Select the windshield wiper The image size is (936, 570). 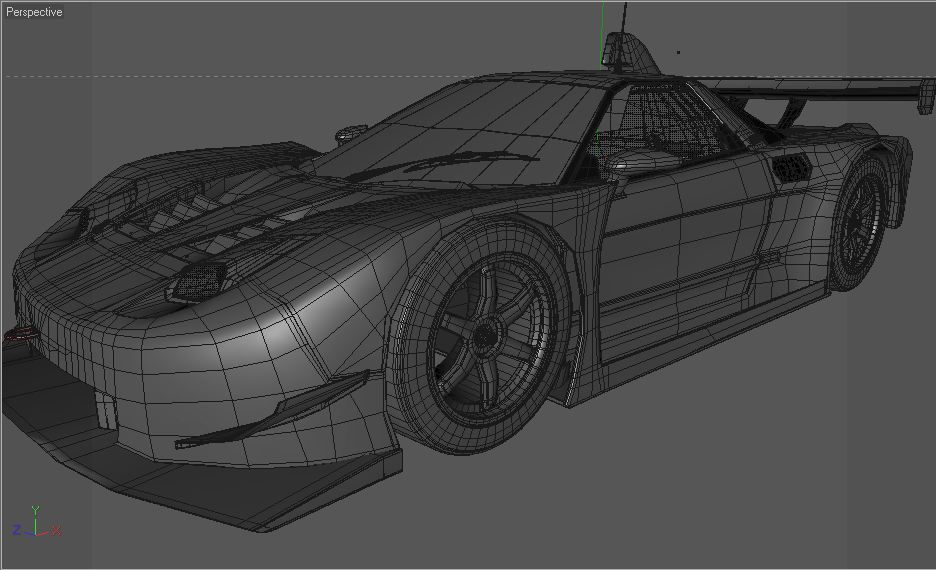[x=442, y=164]
